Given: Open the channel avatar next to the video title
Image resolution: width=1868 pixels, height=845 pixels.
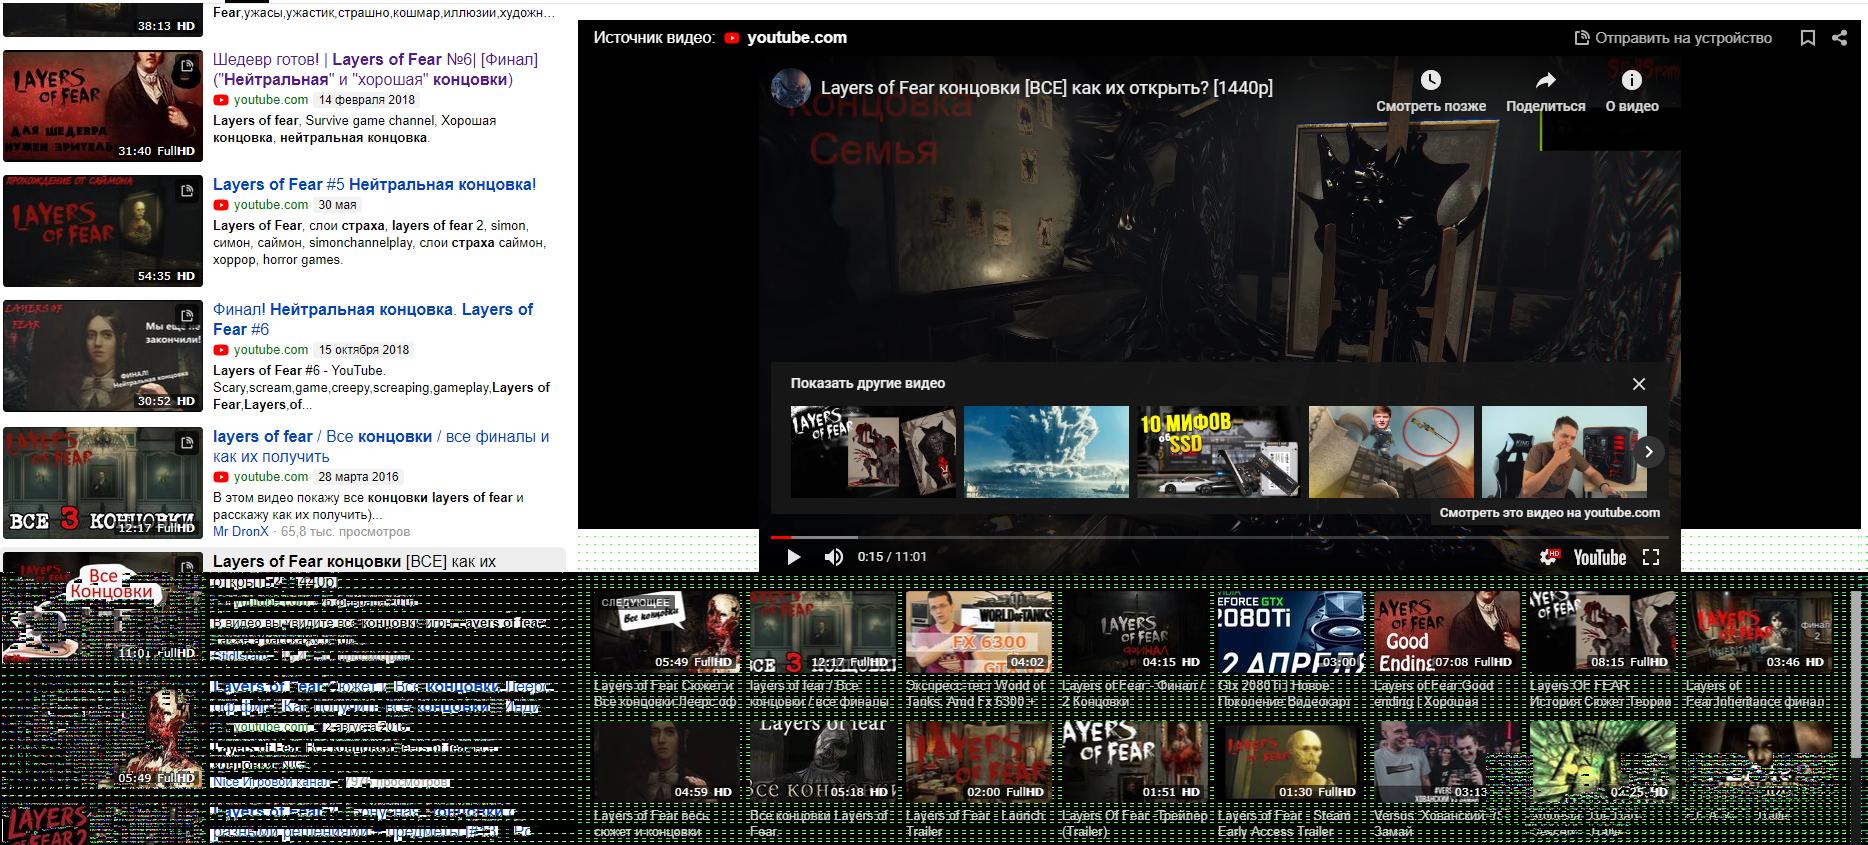Looking at the screenshot, I should (791, 88).
